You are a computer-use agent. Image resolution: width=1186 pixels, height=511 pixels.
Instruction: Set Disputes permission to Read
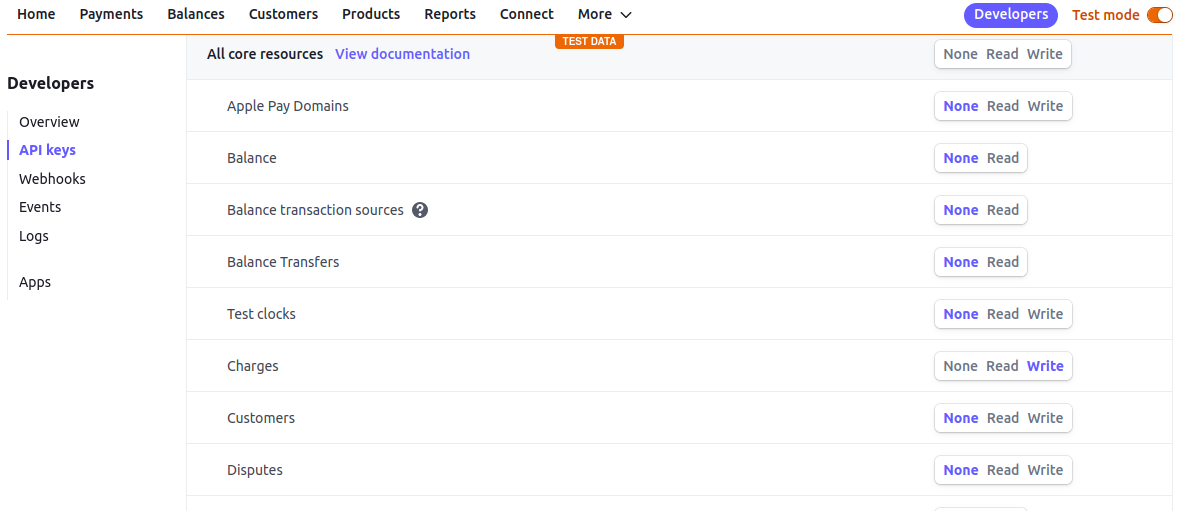[x=1003, y=470]
